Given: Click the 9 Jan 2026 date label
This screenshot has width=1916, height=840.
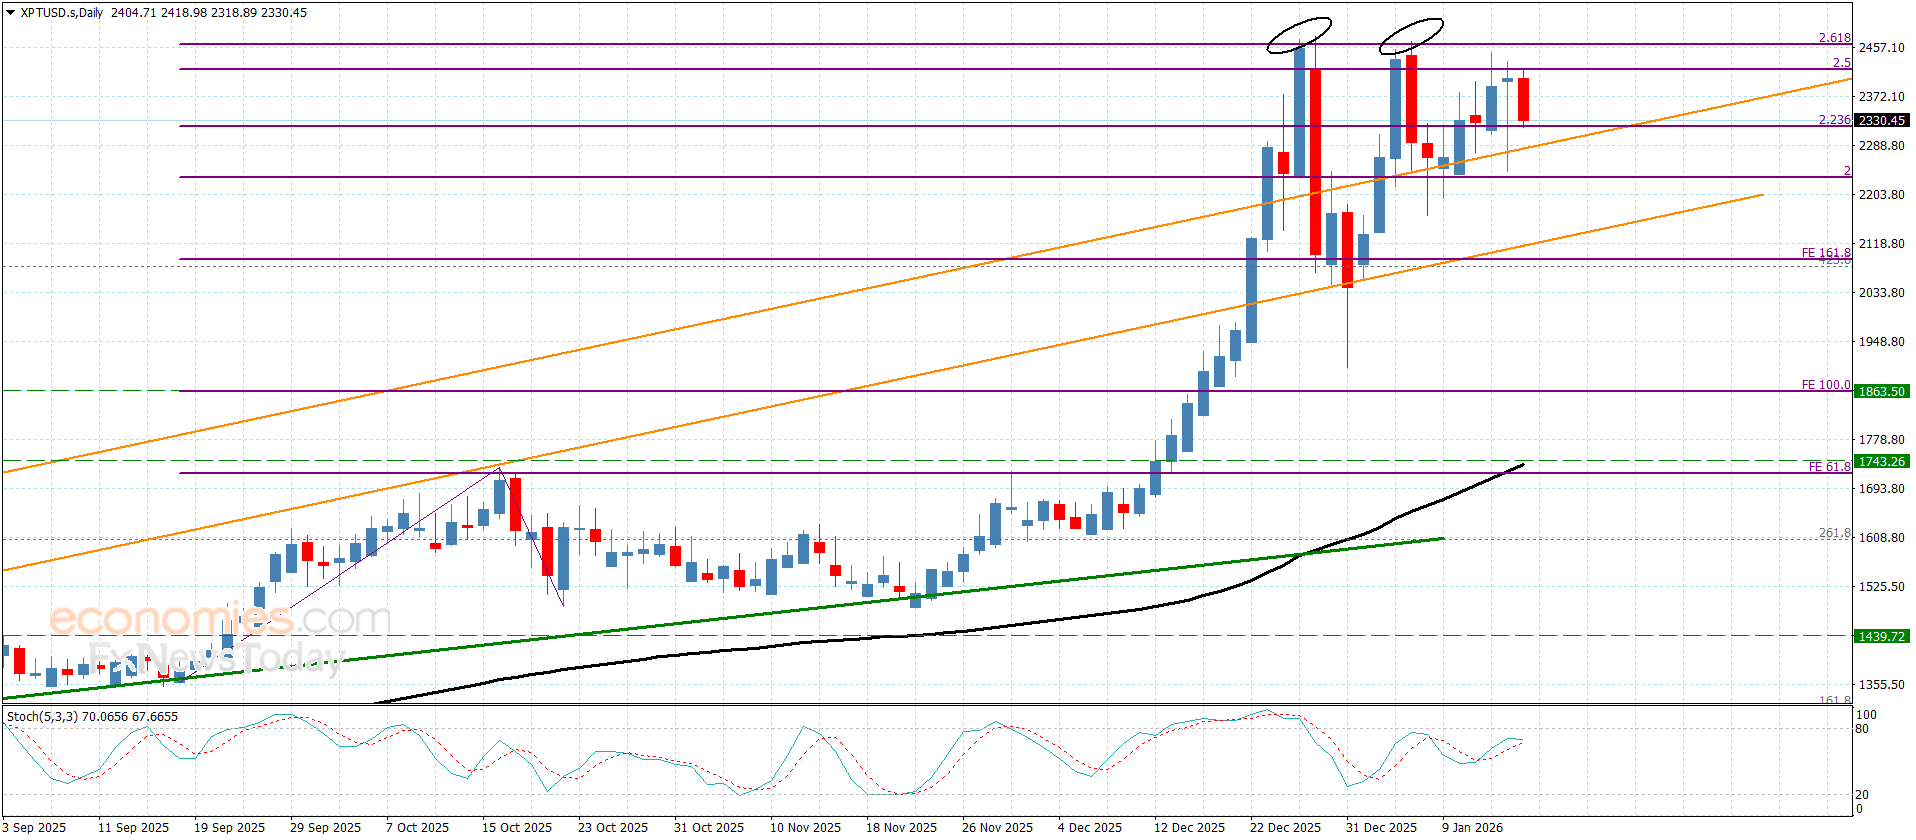Looking at the screenshot, I should tap(1472, 827).
